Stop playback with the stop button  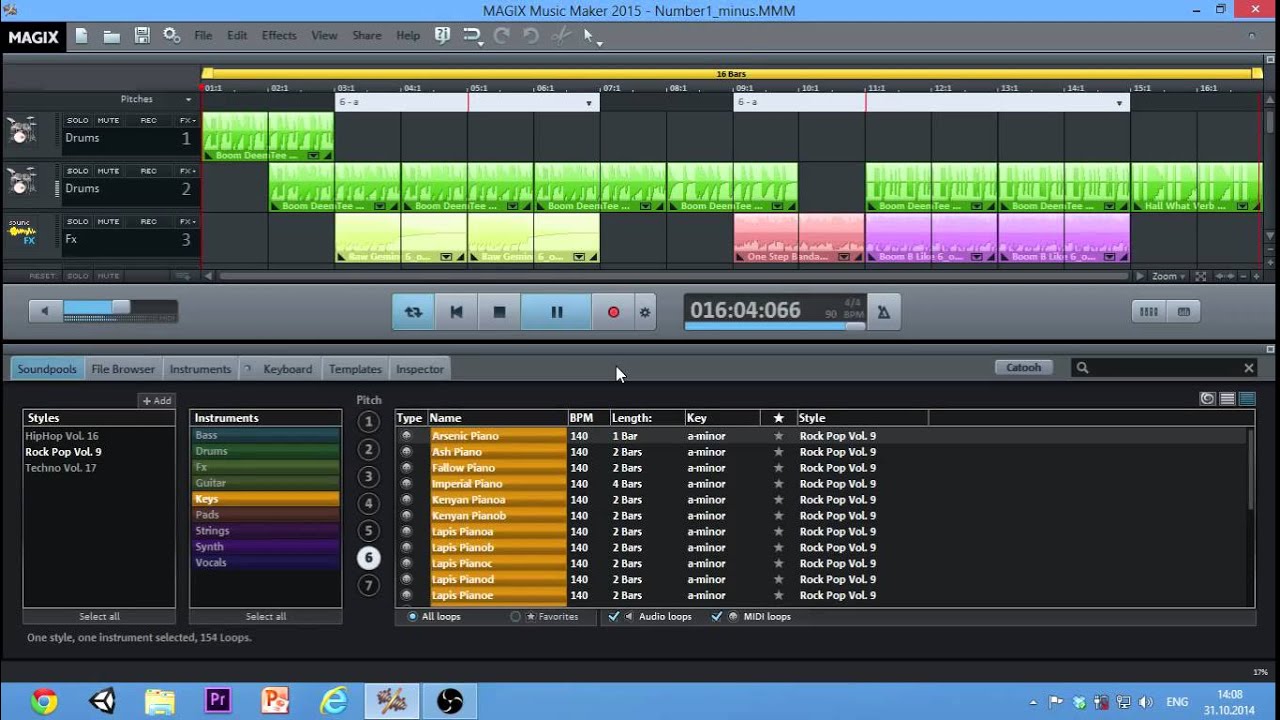(x=499, y=312)
